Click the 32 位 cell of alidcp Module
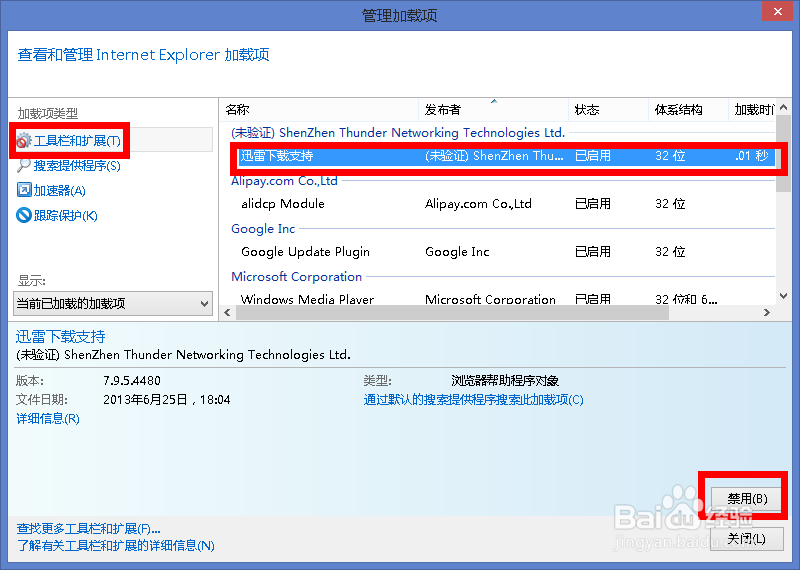 pos(670,204)
